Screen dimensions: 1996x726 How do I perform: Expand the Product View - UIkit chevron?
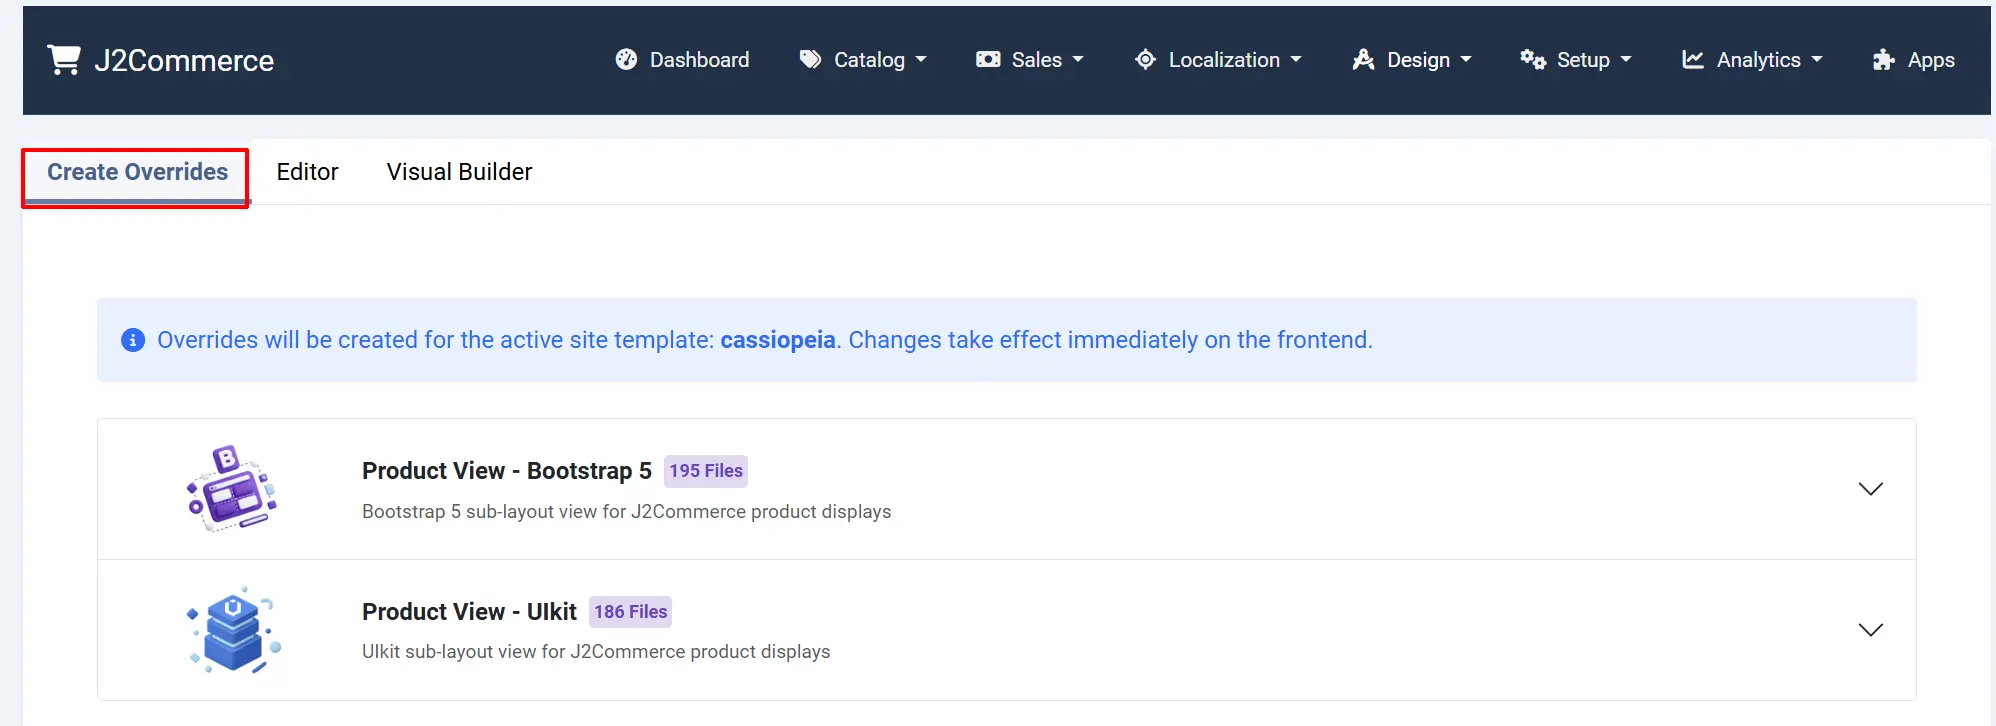point(1871,630)
